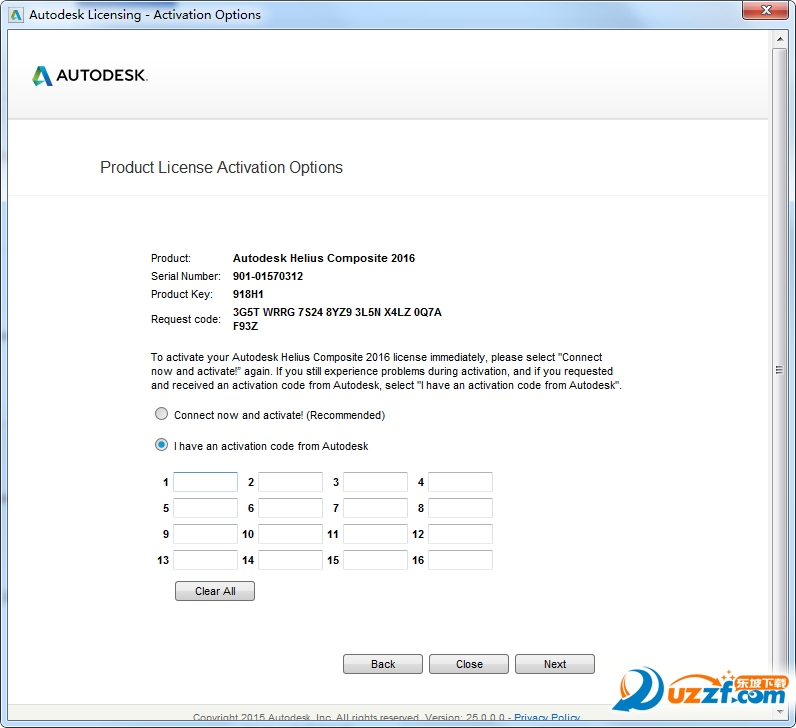Select Connect now and activate radio button
796x728 pixels.
pos(161,414)
